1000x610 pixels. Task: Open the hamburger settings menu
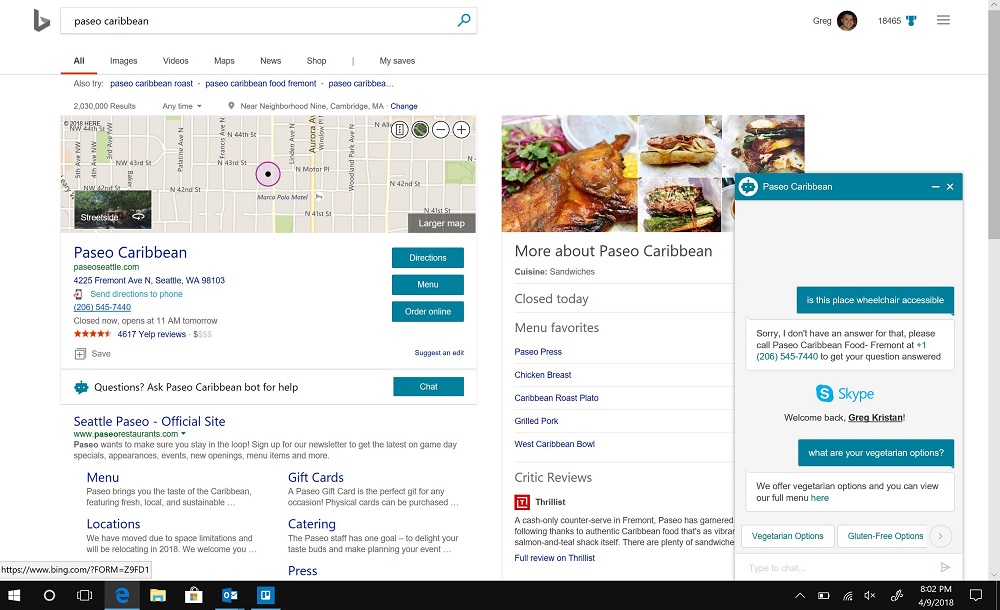(943, 20)
